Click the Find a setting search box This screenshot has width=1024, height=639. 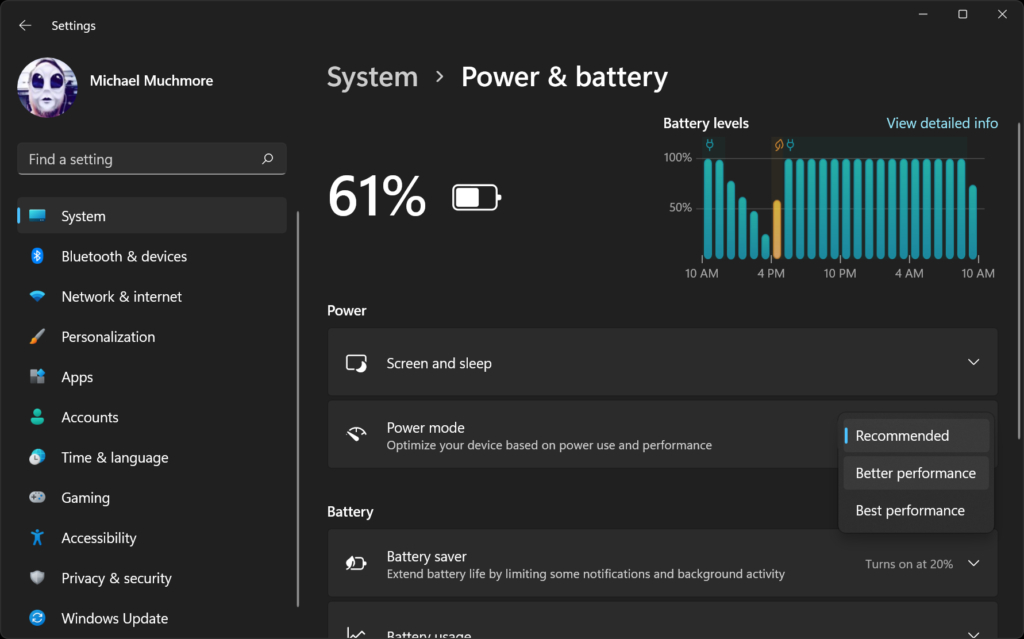tap(140, 159)
